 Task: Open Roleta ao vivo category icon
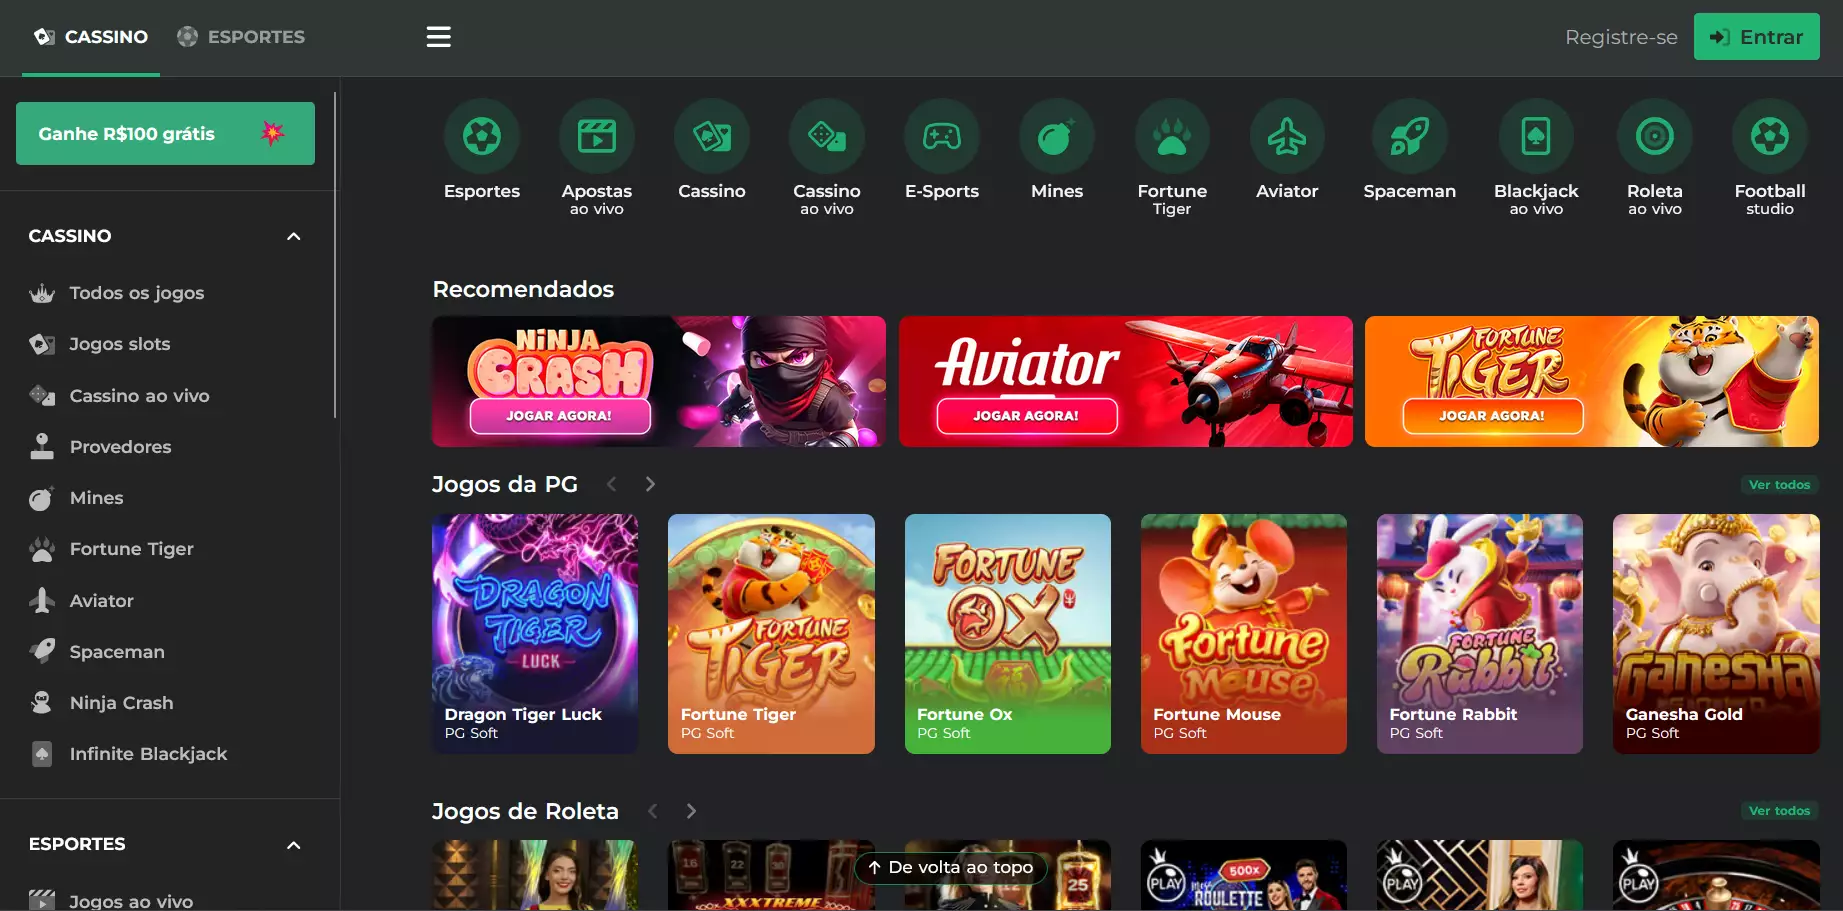point(1654,137)
